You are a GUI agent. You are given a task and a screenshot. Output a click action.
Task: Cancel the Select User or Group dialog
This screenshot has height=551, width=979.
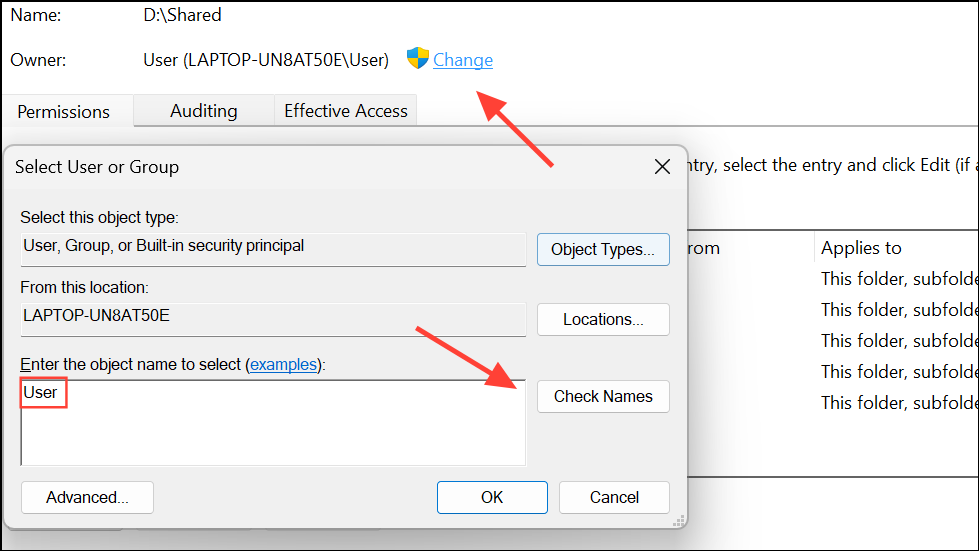click(614, 497)
